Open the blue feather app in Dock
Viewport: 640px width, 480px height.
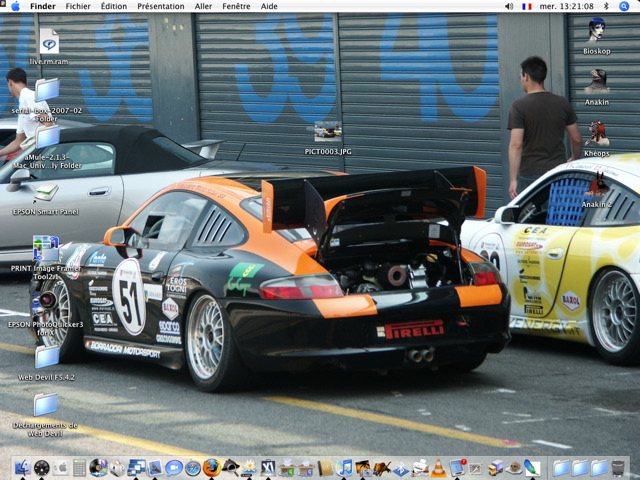pos(533,468)
